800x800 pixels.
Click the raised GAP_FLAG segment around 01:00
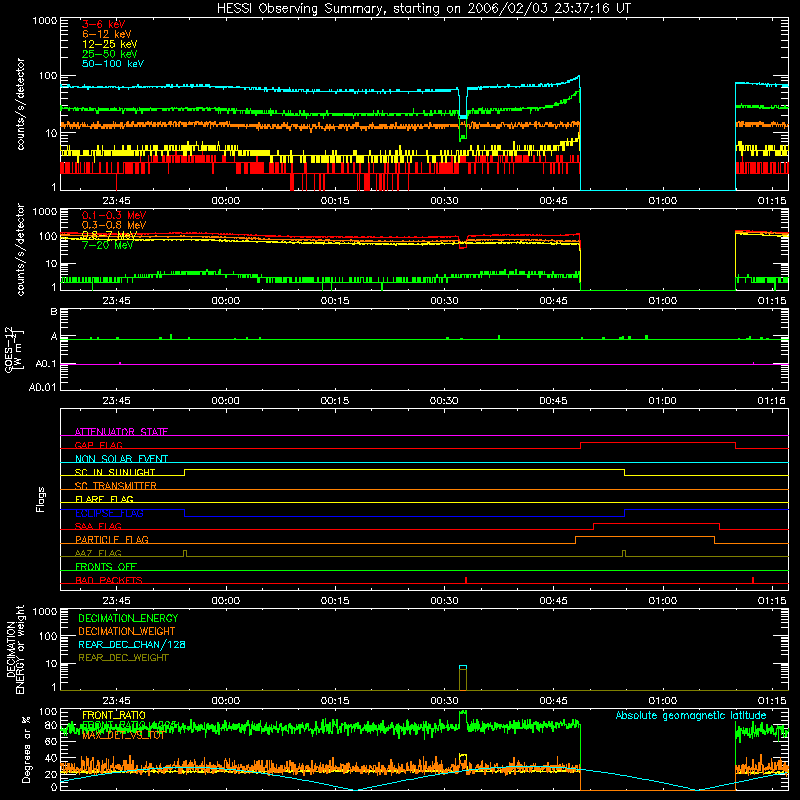[x=658, y=443]
